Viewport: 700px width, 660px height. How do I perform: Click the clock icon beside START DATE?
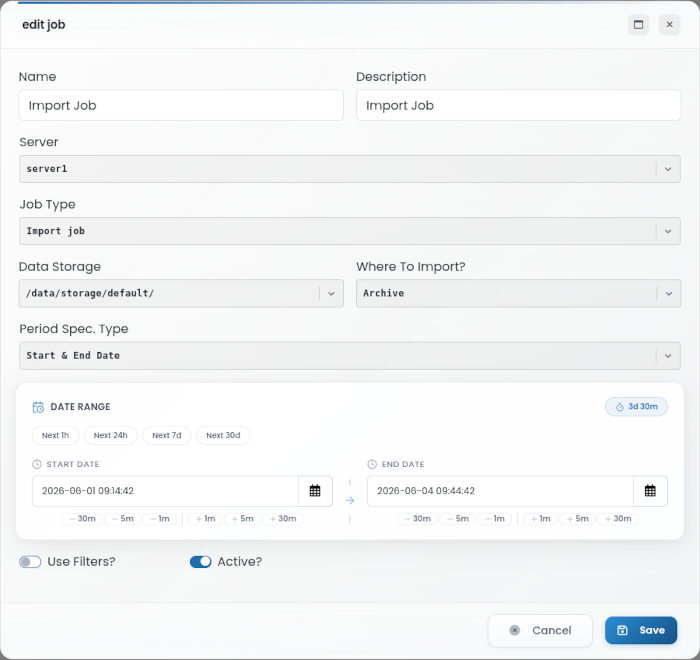click(x=37, y=464)
